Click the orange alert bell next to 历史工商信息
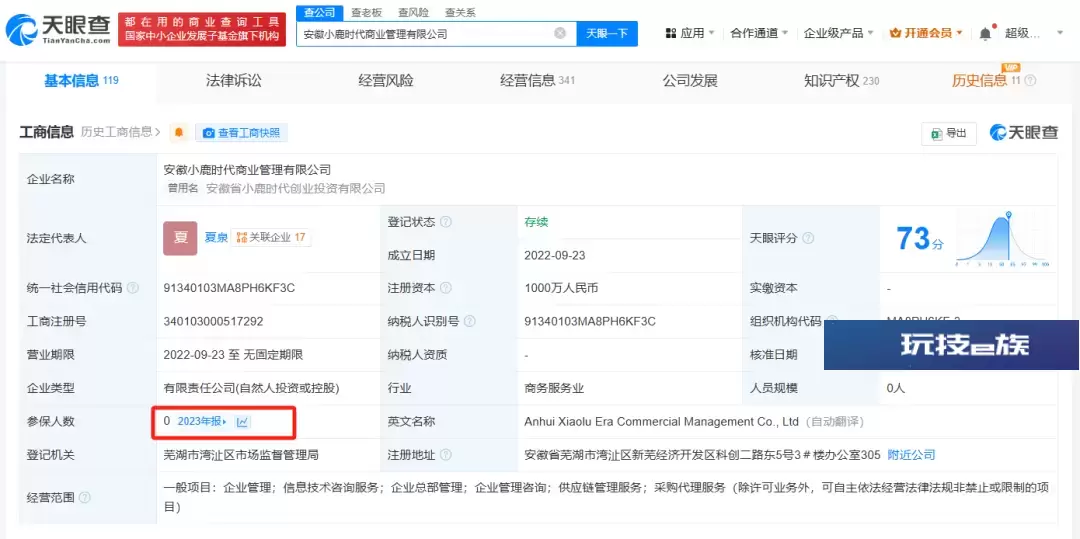The width and height of the screenshot is (1080, 539). point(179,133)
